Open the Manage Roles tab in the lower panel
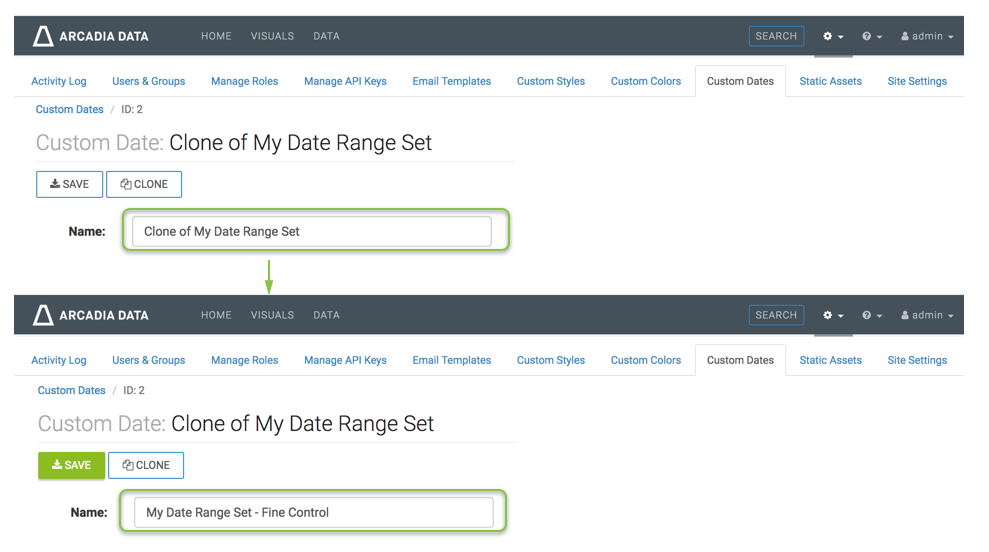Screen dimensions: 989x552 coord(244,360)
